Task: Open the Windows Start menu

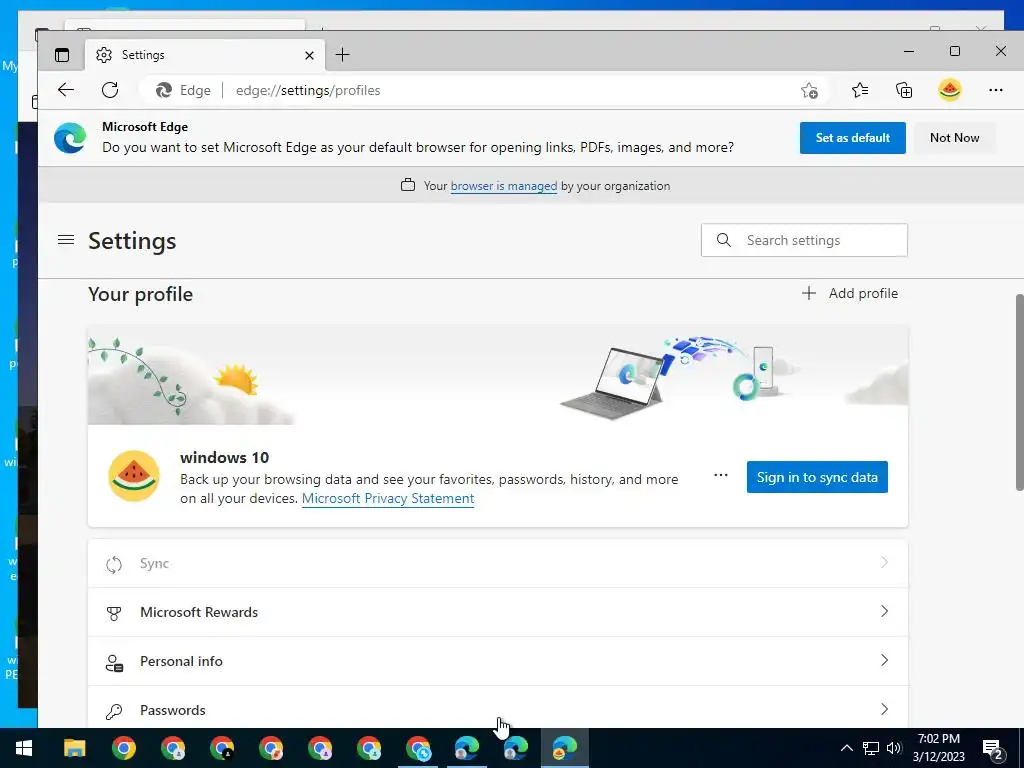Action: [x=24, y=748]
